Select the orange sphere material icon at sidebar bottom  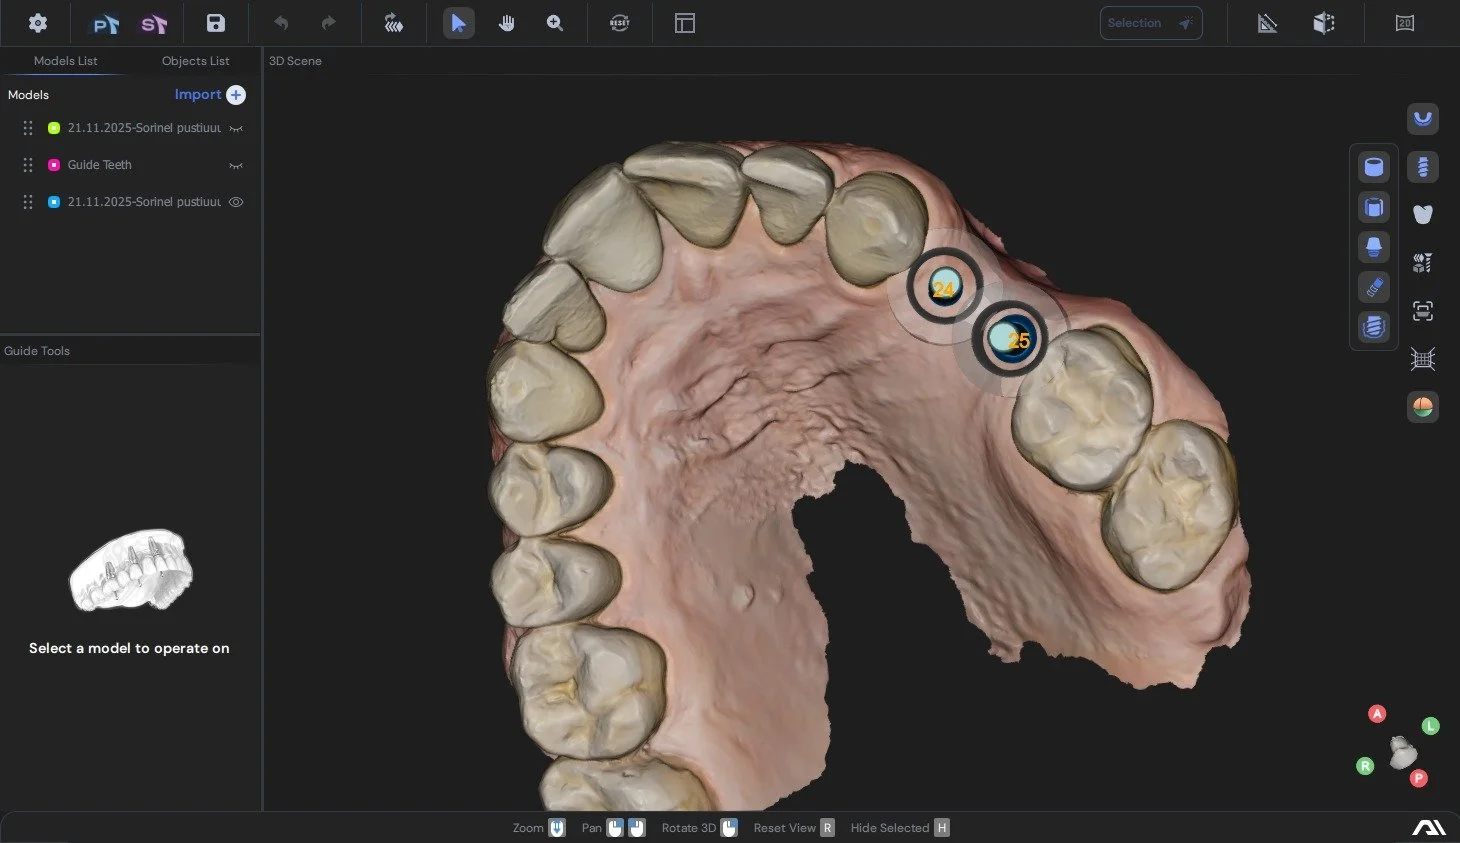pos(1422,407)
